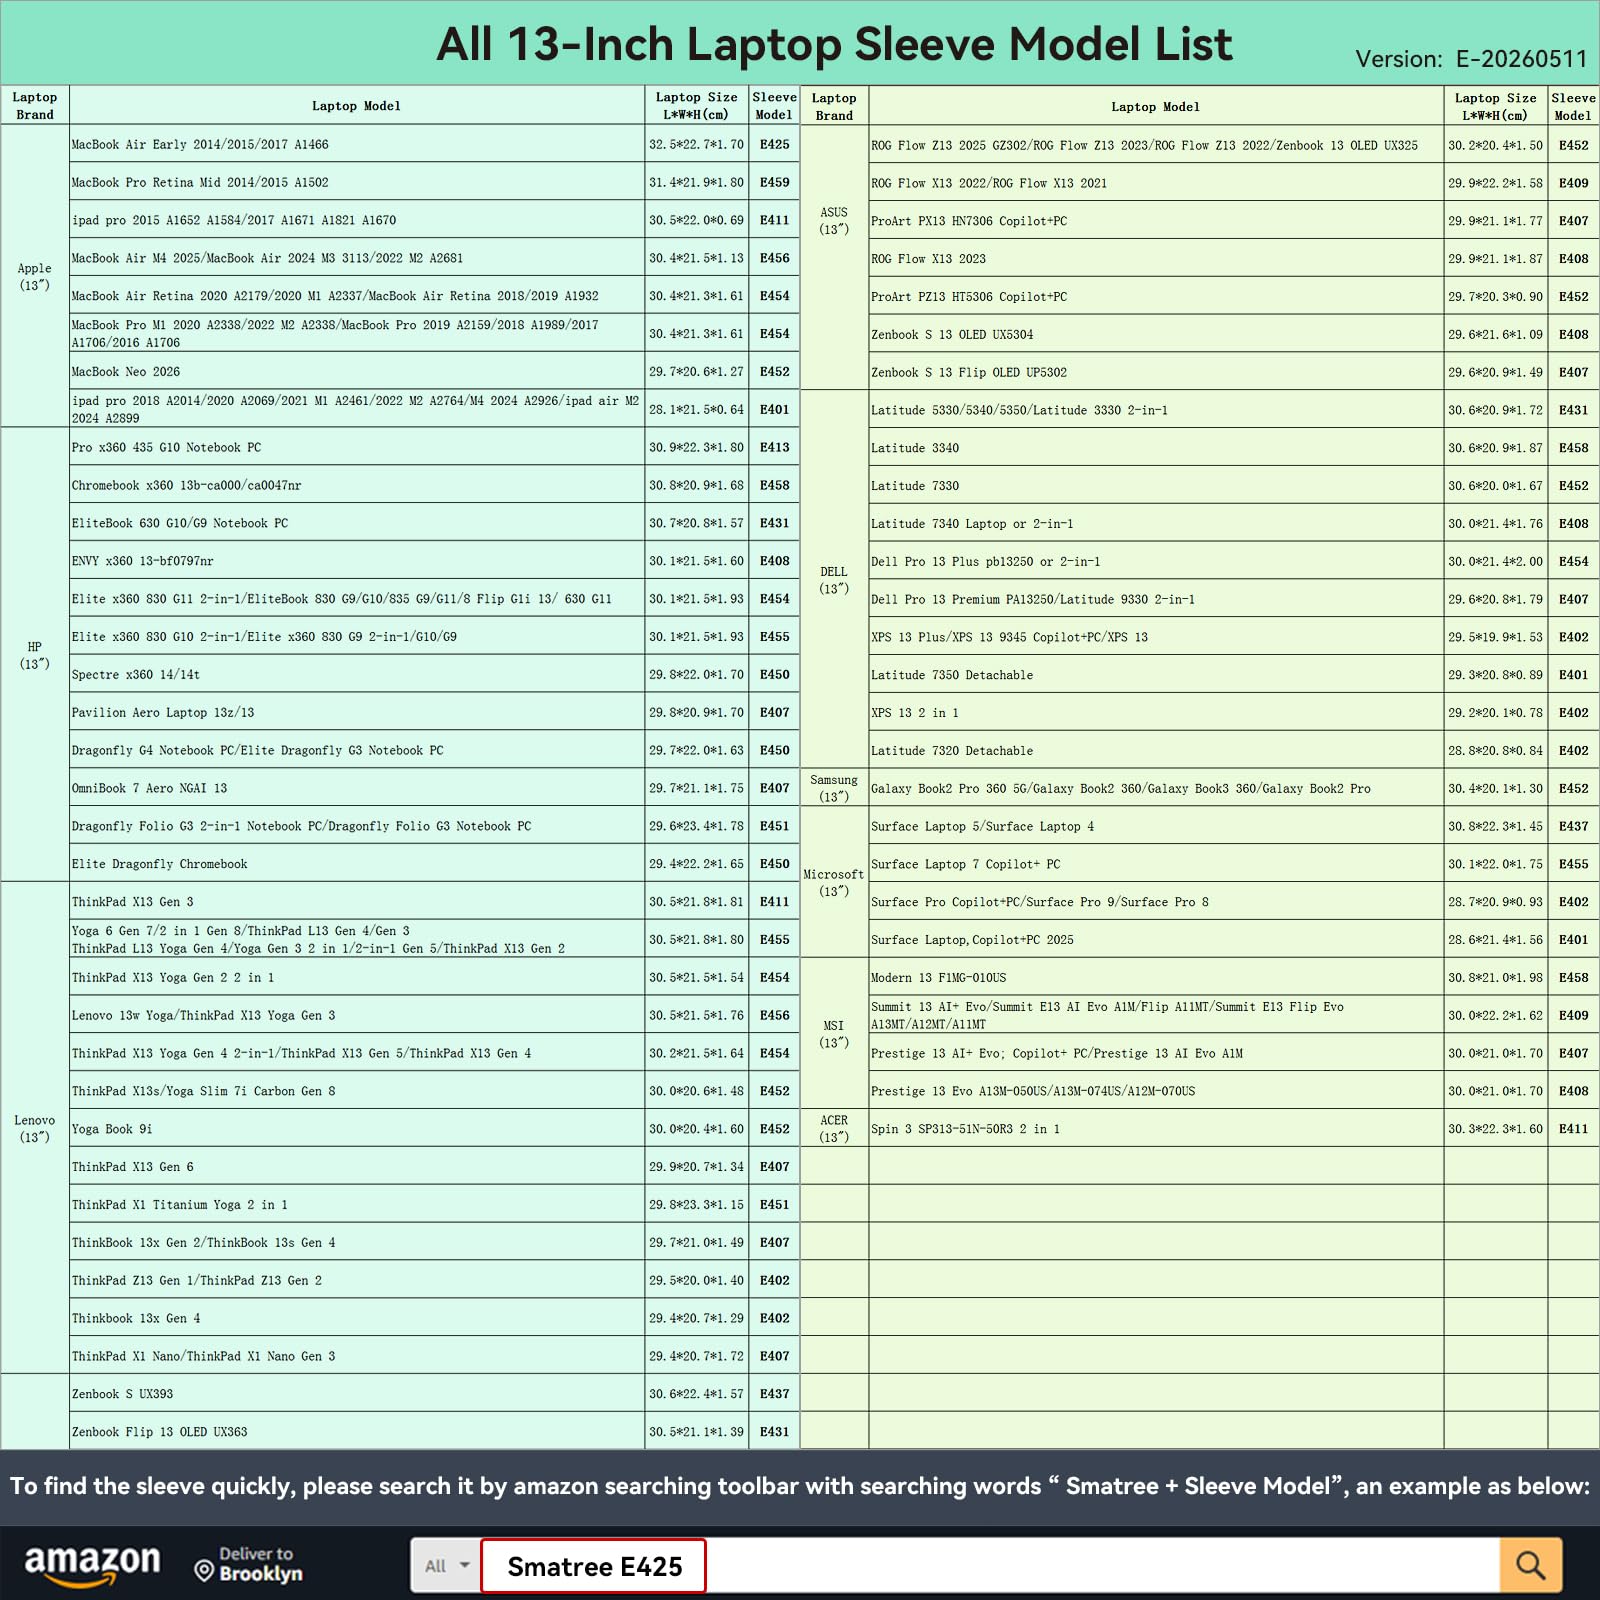This screenshot has height=1600, width=1600.
Task: Click the "Yoga Book 9i" model cell
Action: point(357,1129)
